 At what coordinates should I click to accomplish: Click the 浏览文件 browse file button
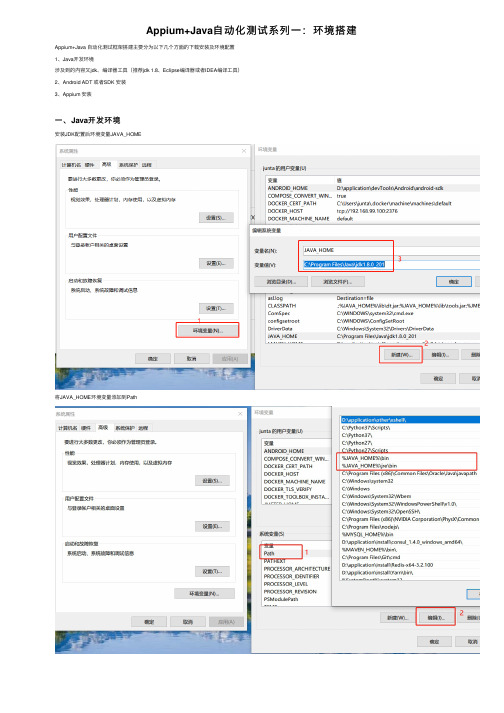[x=338, y=282]
